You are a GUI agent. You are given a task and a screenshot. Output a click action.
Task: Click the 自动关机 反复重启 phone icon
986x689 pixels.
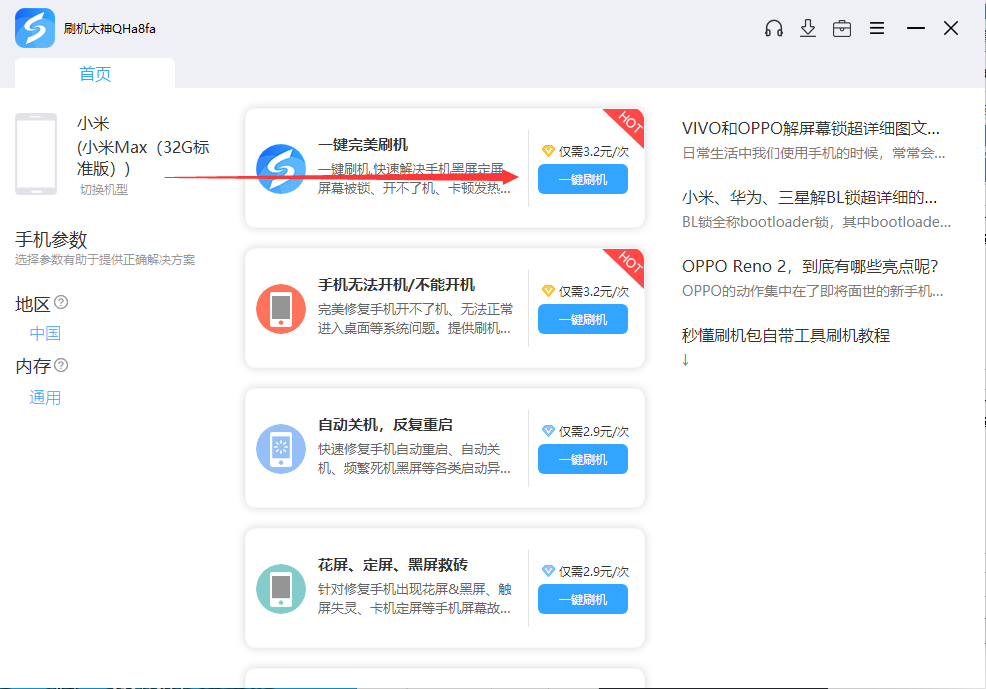point(281,449)
